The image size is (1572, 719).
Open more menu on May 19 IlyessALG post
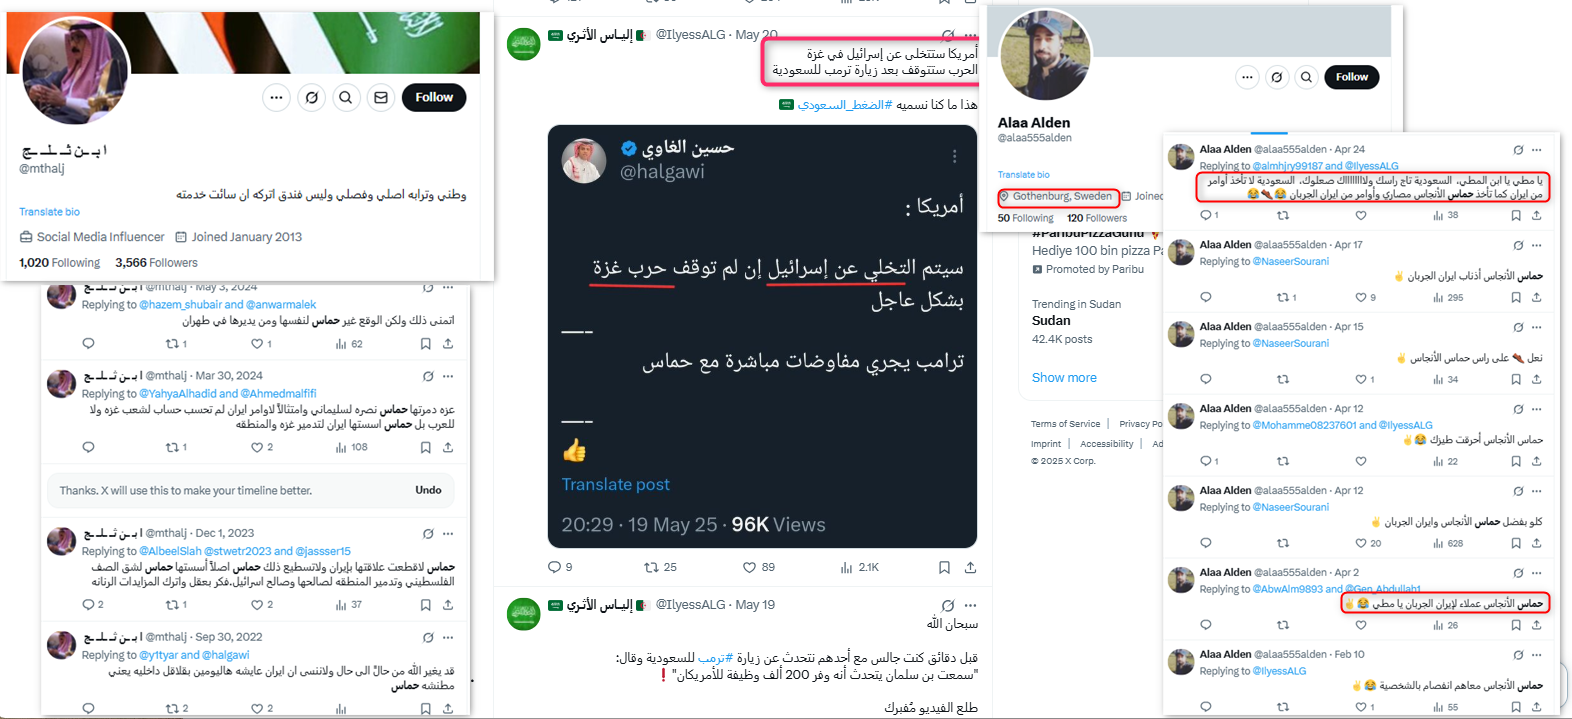pos(970,605)
